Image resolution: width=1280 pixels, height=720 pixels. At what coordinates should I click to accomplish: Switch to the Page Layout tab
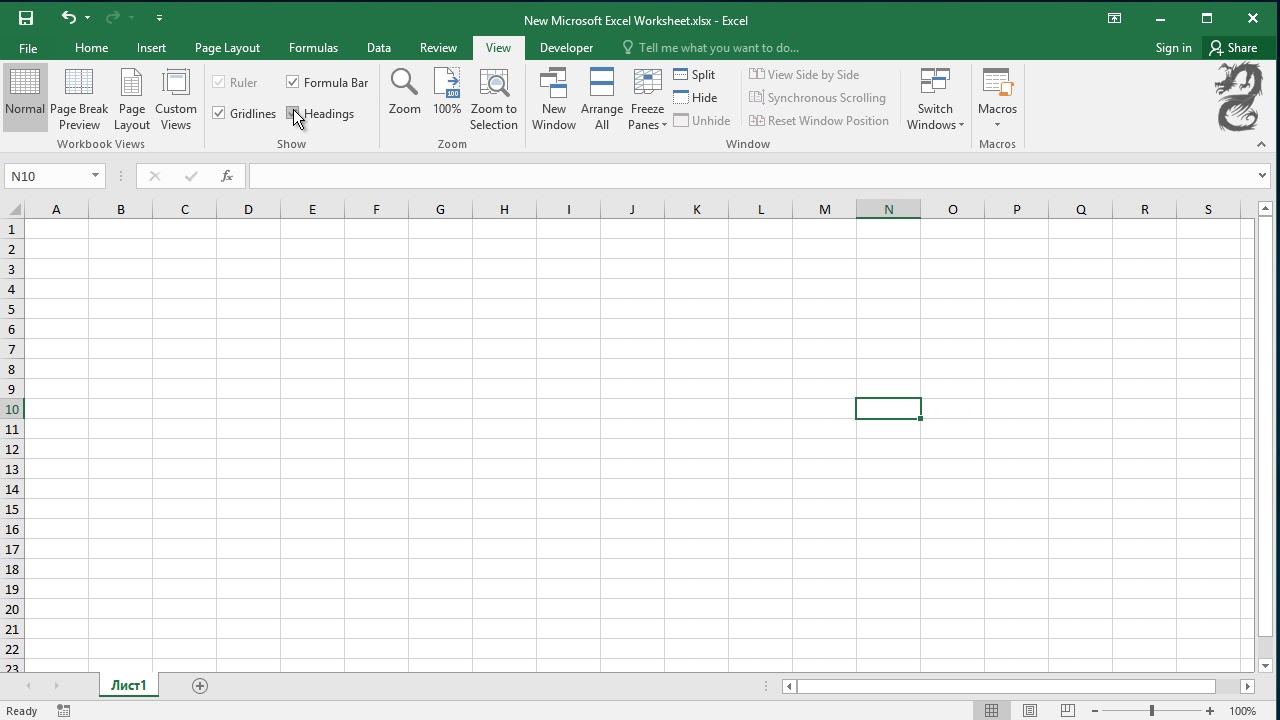227,48
